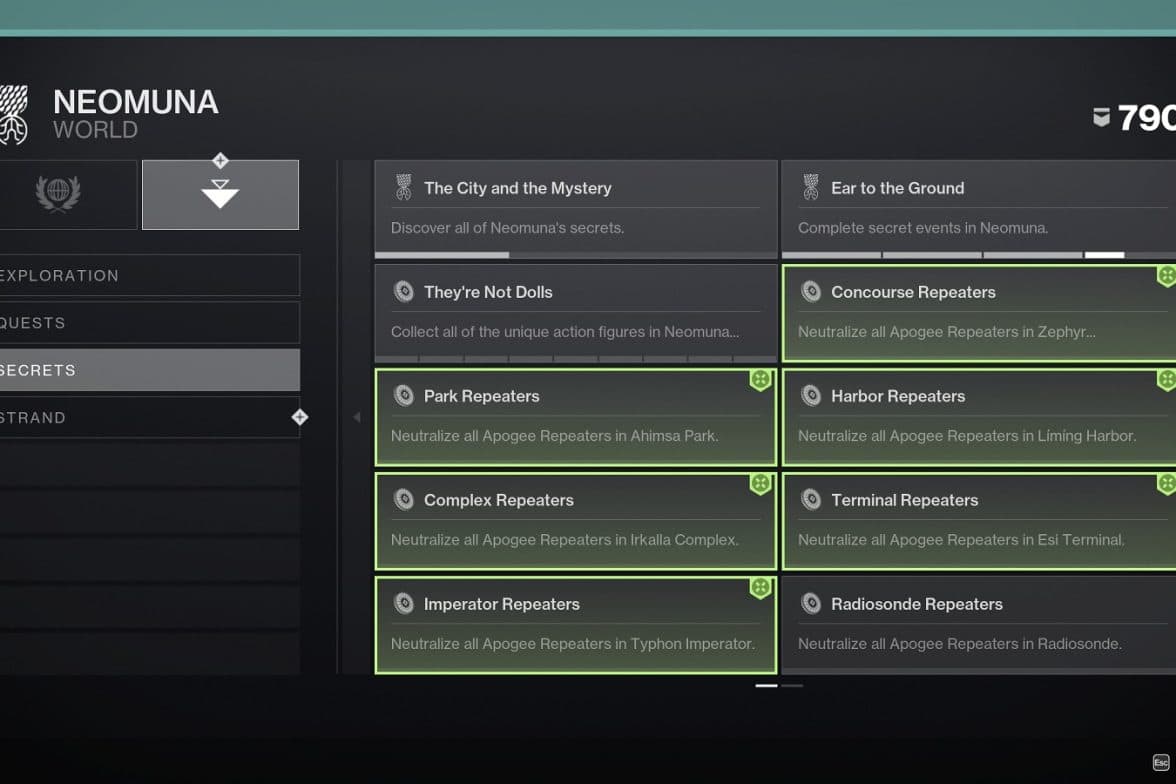
Task: Toggle the Complex Repeaters green tracking badge
Action: tap(760, 484)
